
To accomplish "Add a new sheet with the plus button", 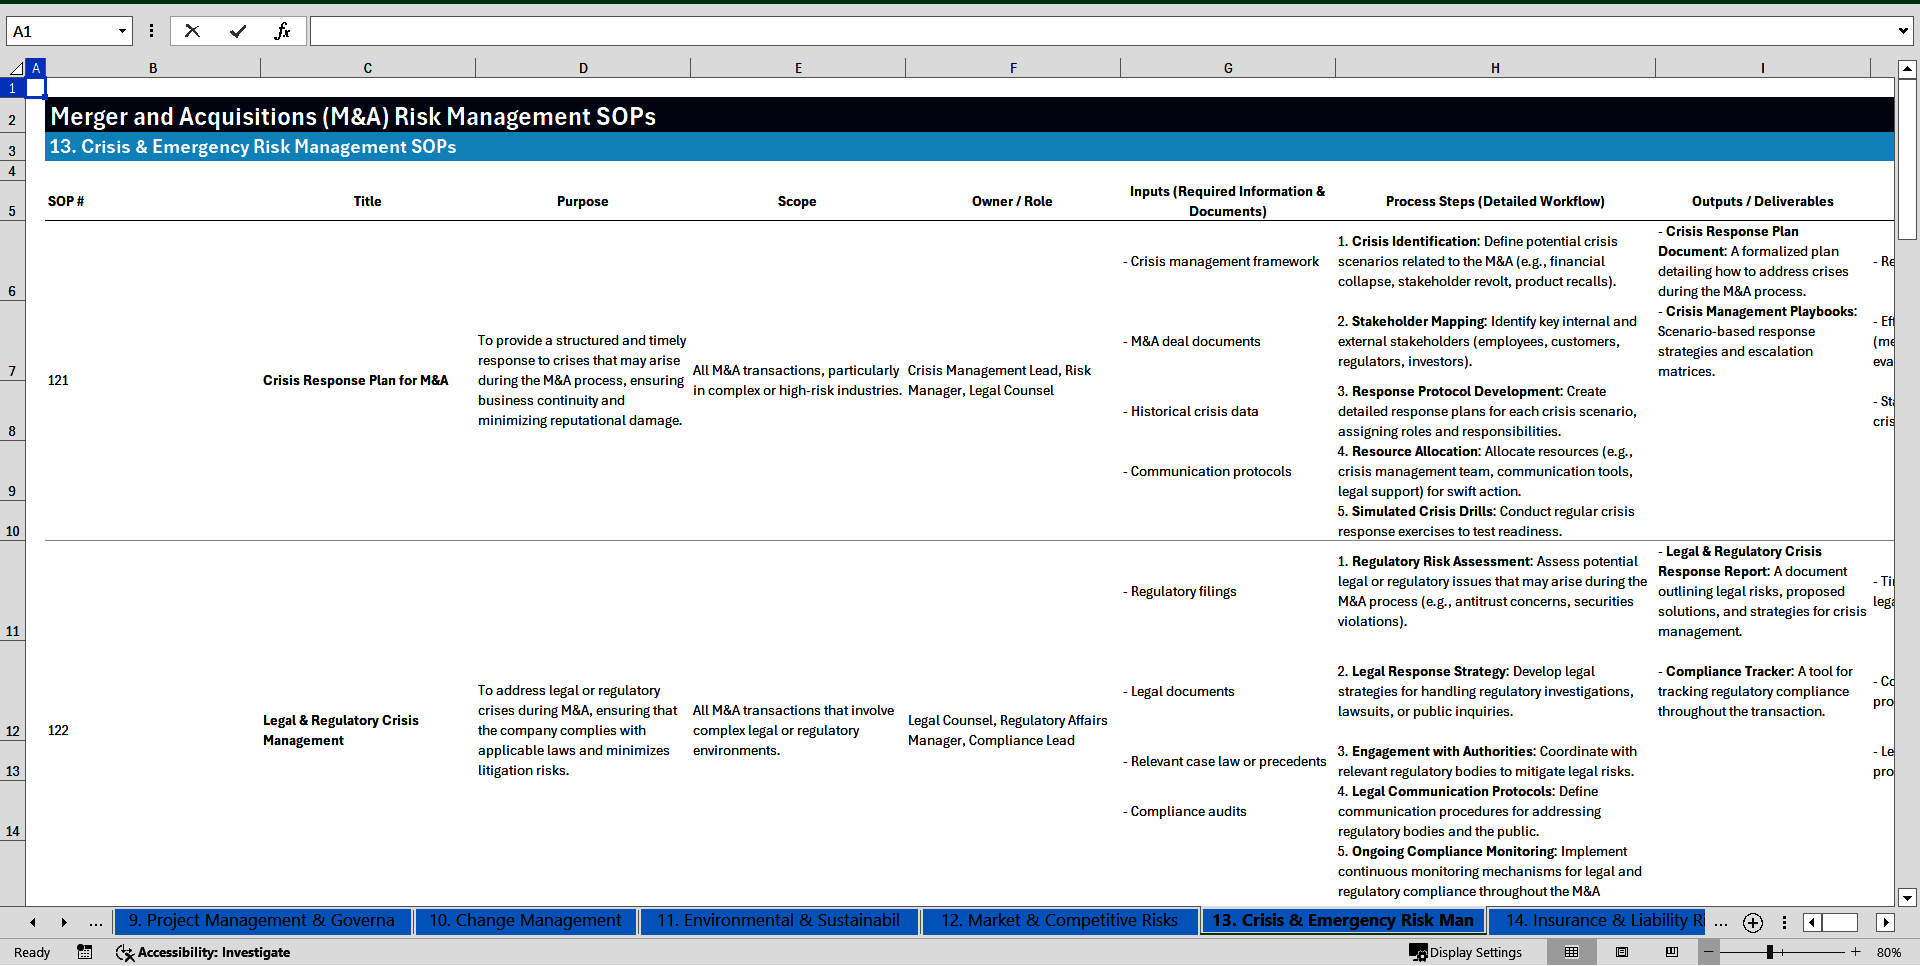I will tap(1752, 923).
